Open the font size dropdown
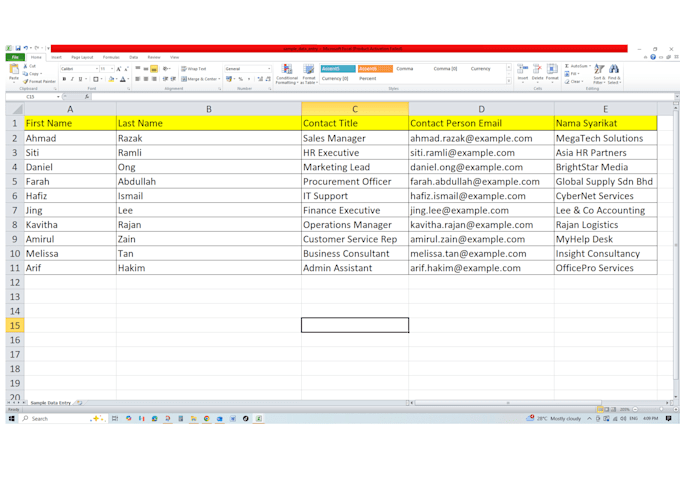Viewport: 680px width, 481px height. click(112, 69)
